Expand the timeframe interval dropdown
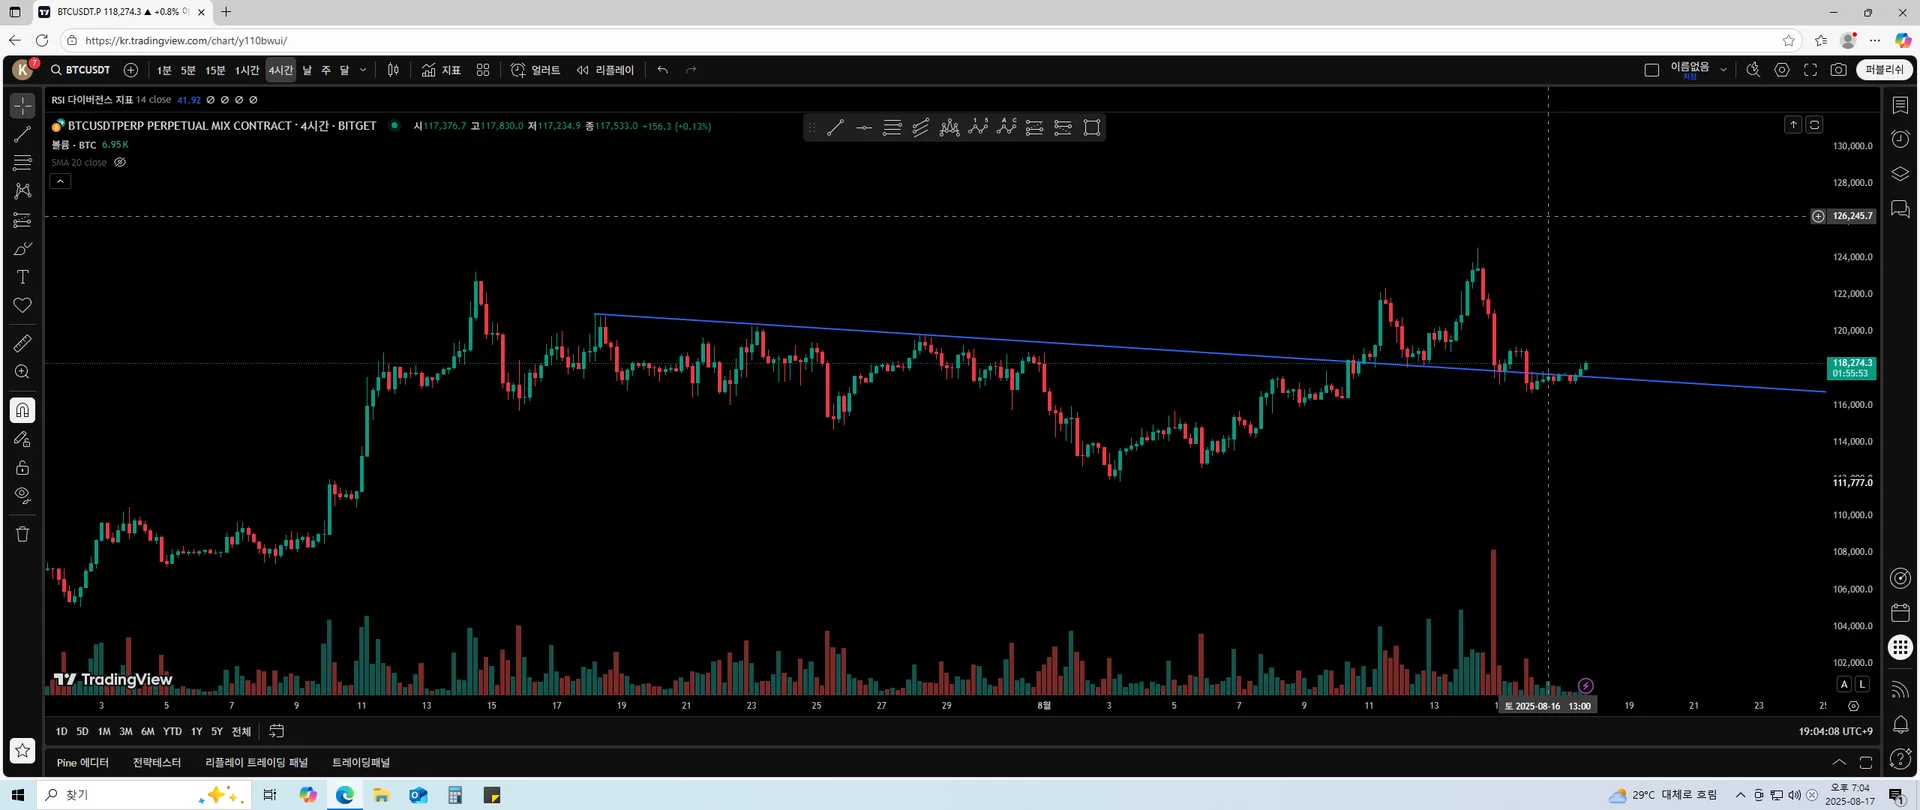Image resolution: width=1920 pixels, height=810 pixels. click(x=363, y=70)
